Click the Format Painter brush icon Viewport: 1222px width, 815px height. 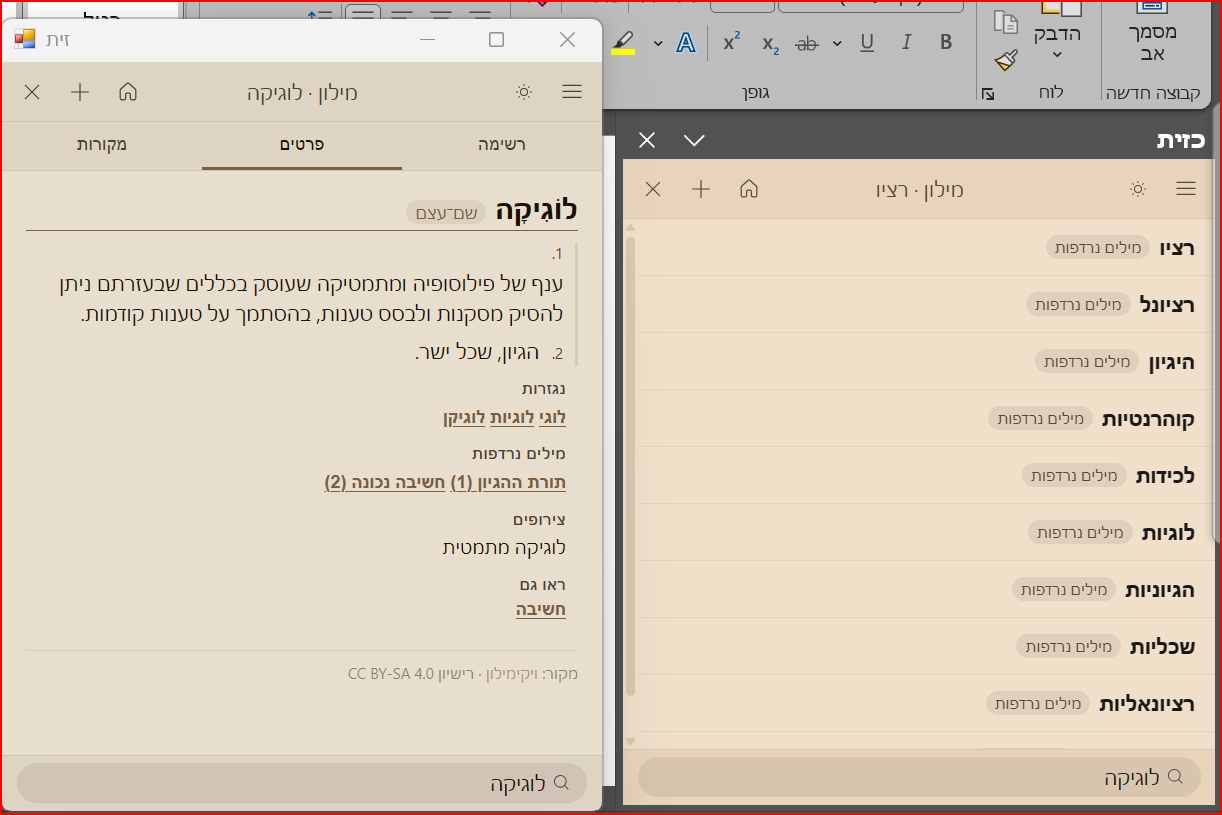click(x=1007, y=60)
